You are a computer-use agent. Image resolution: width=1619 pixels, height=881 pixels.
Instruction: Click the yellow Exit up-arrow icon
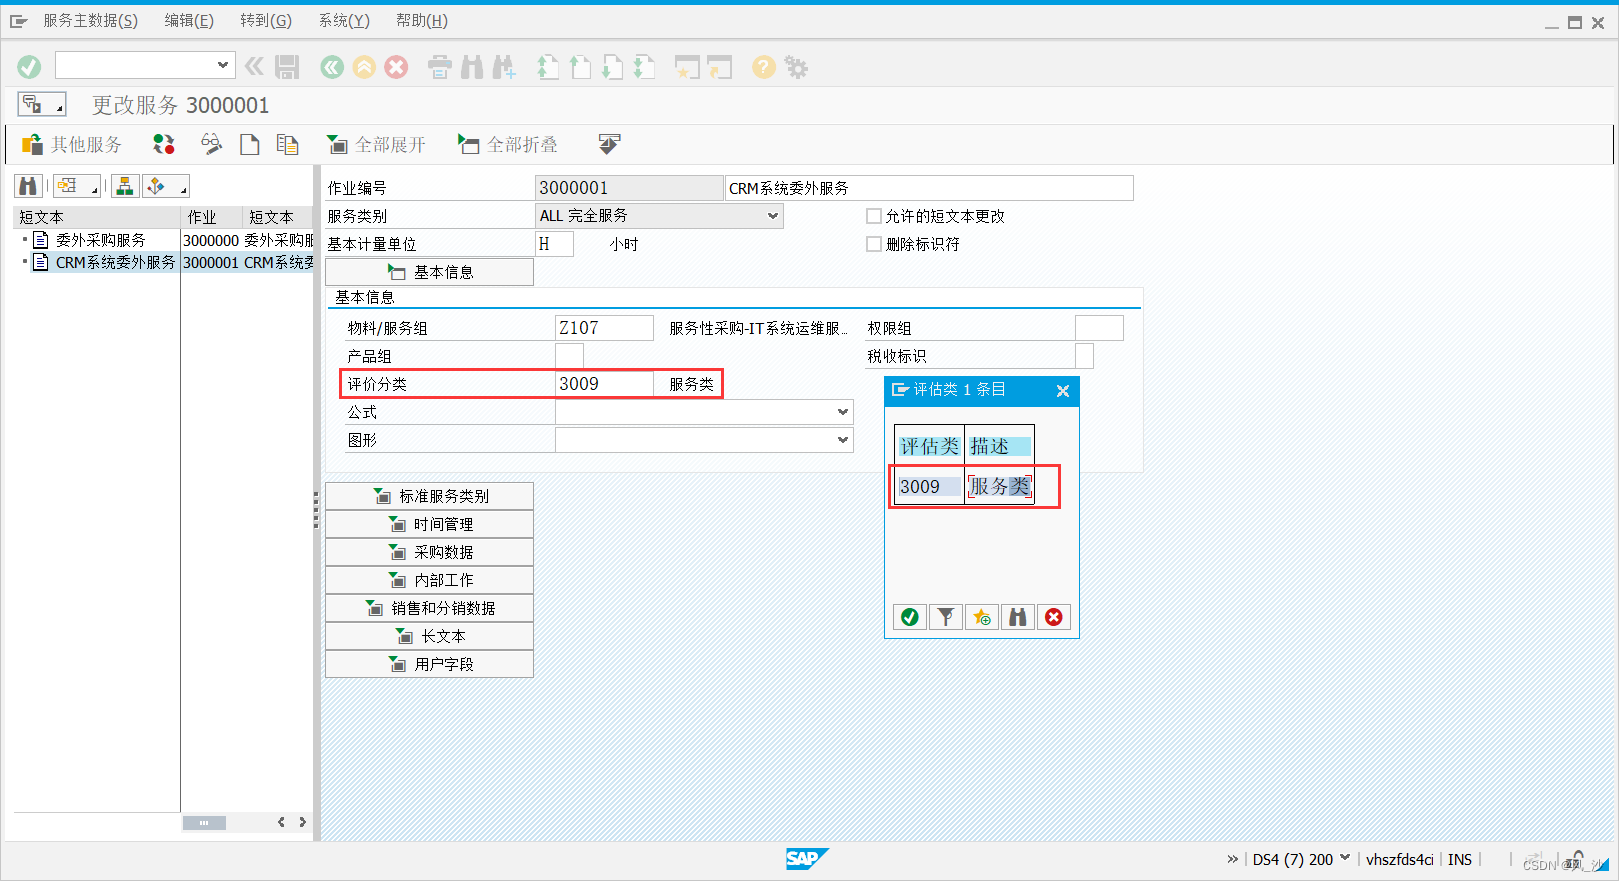[x=364, y=67]
